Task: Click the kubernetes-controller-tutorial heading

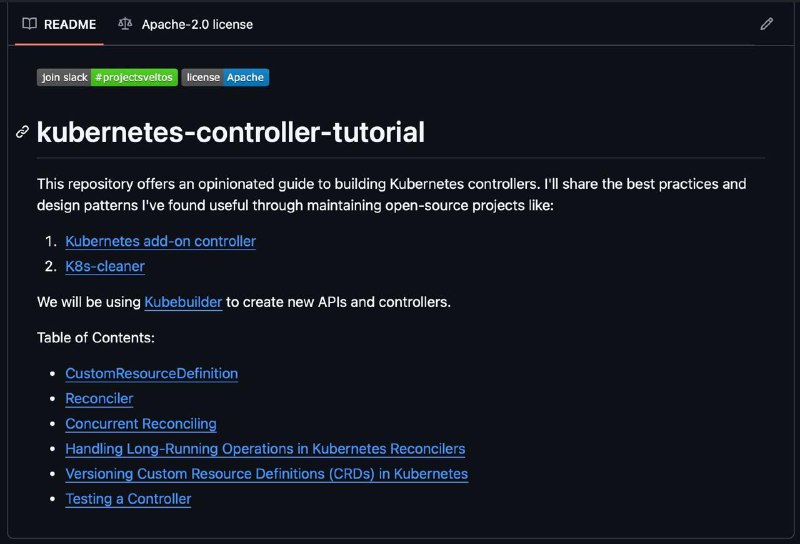Action: point(231,132)
